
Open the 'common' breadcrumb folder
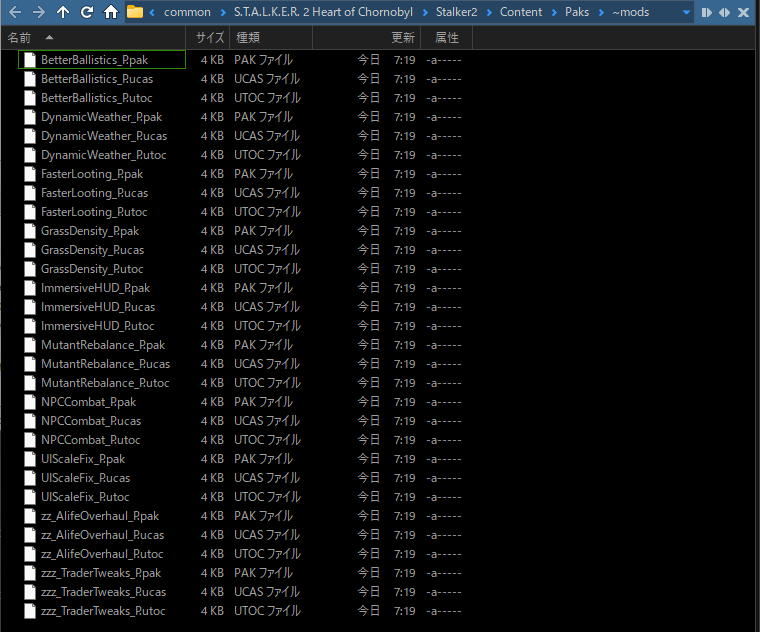187,13
